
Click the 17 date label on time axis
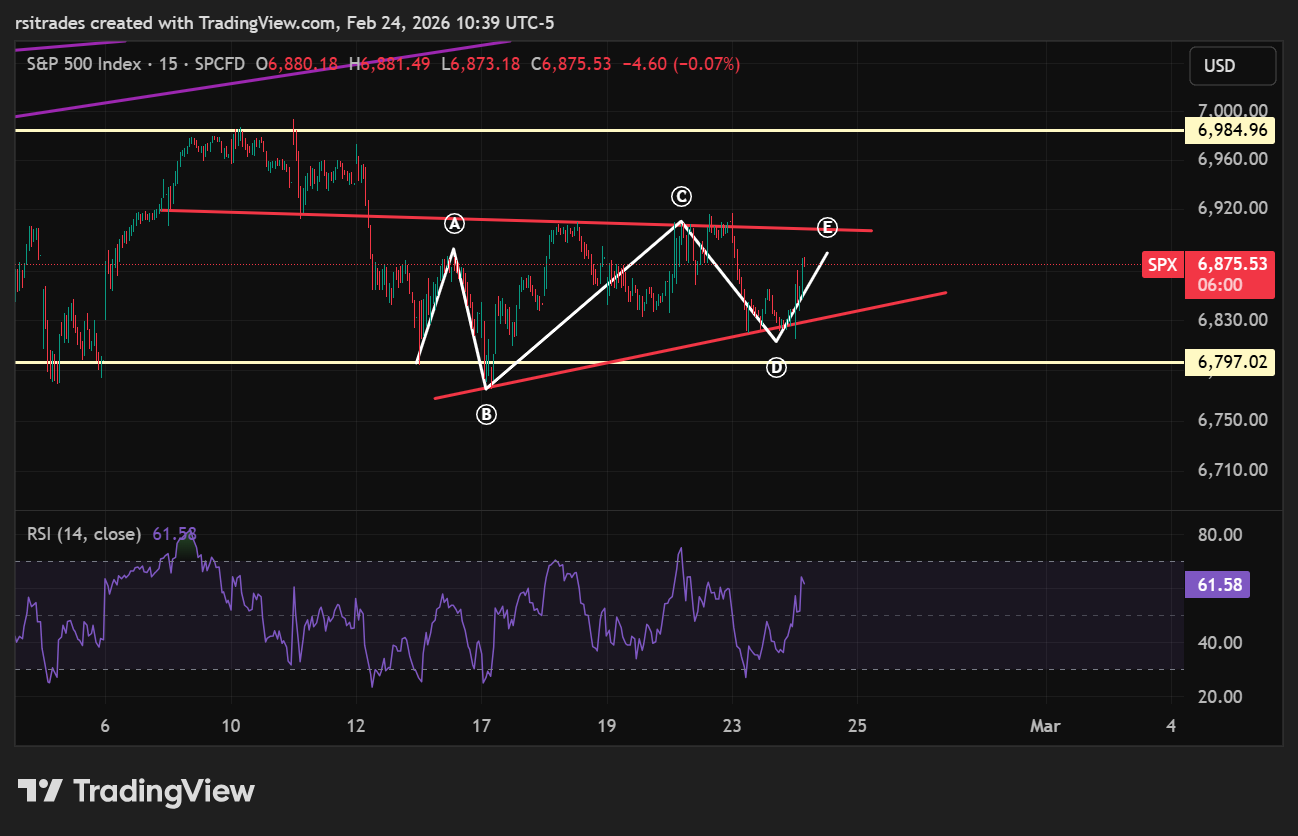tap(482, 726)
